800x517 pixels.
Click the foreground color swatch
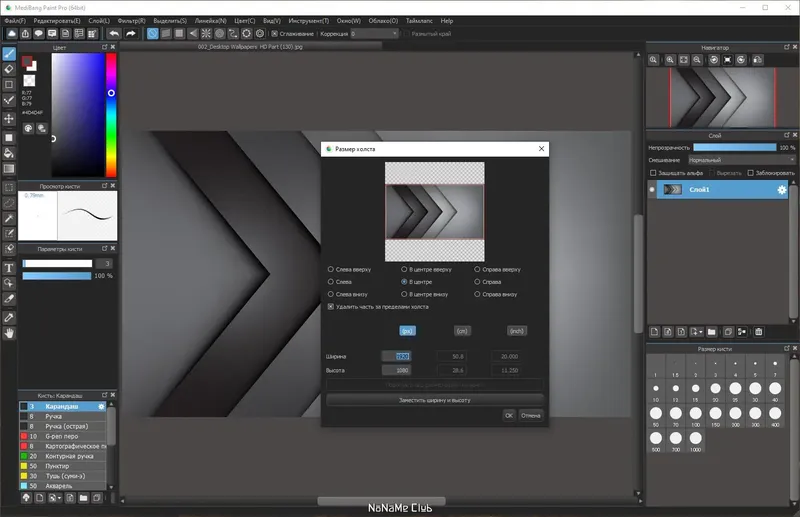(28, 62)
